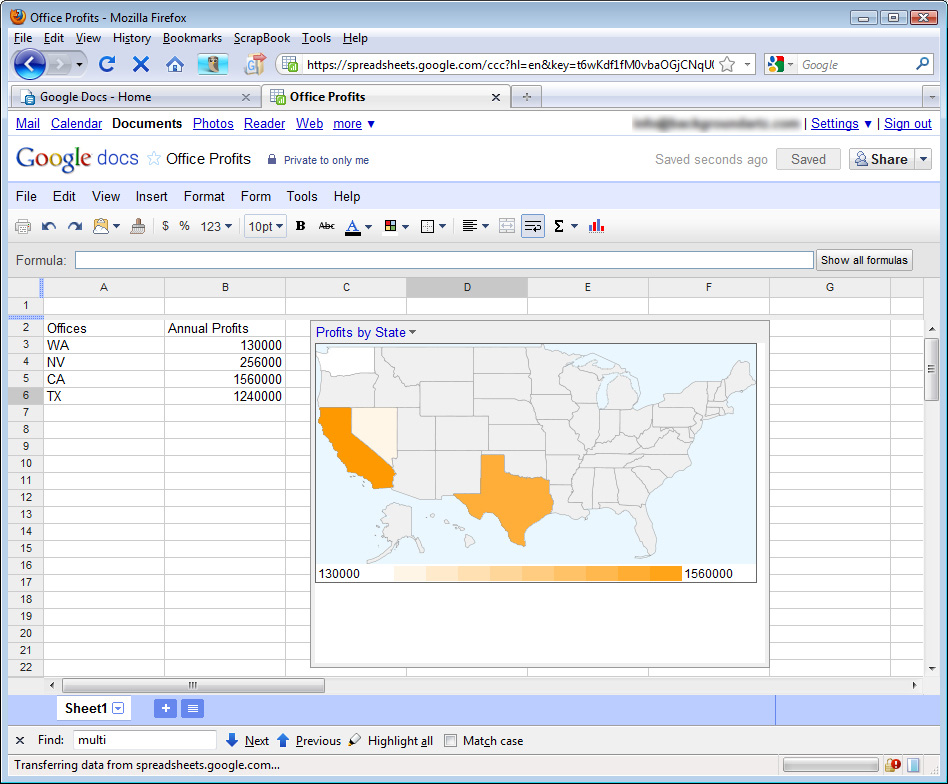Open Firefox's ScrapBook menu
948x784 pixels.
click(262, 38)
